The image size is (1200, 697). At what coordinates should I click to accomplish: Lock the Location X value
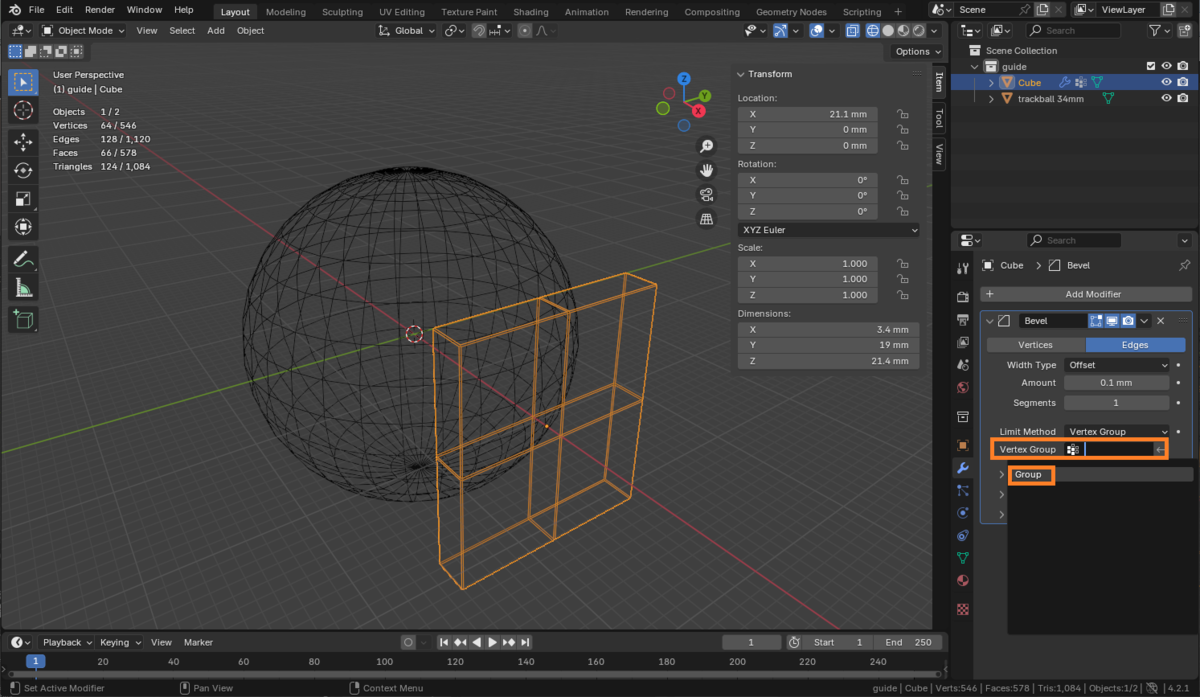902,114
